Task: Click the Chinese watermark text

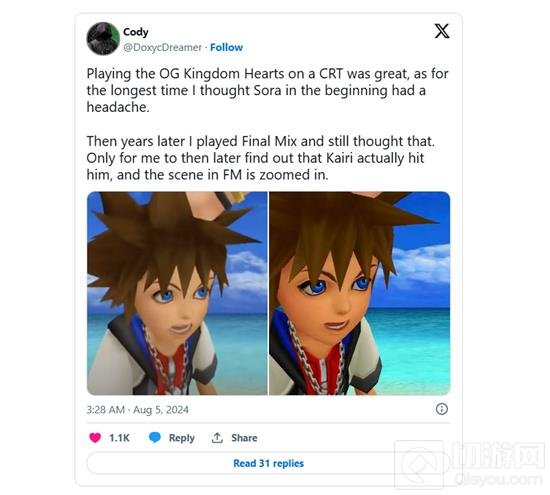Action: point(498,456)
